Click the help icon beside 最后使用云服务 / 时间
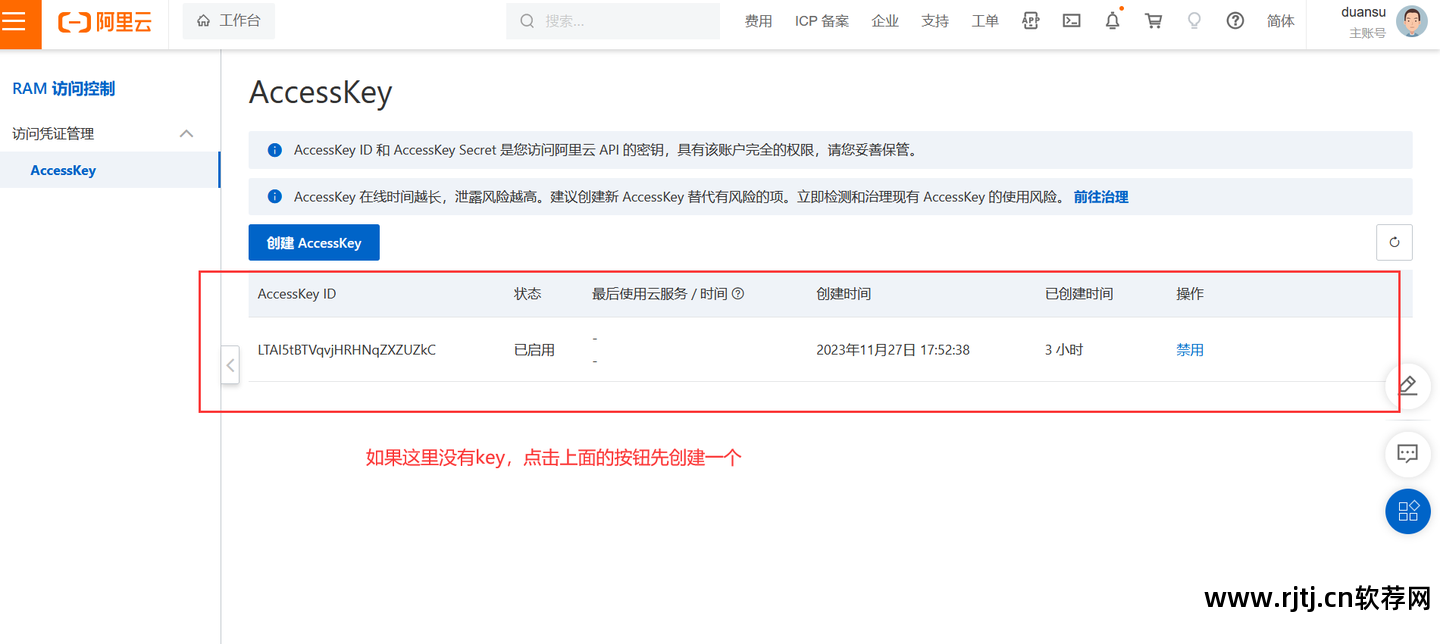This screenshot has width=1440, height=644. coord(738,294)
